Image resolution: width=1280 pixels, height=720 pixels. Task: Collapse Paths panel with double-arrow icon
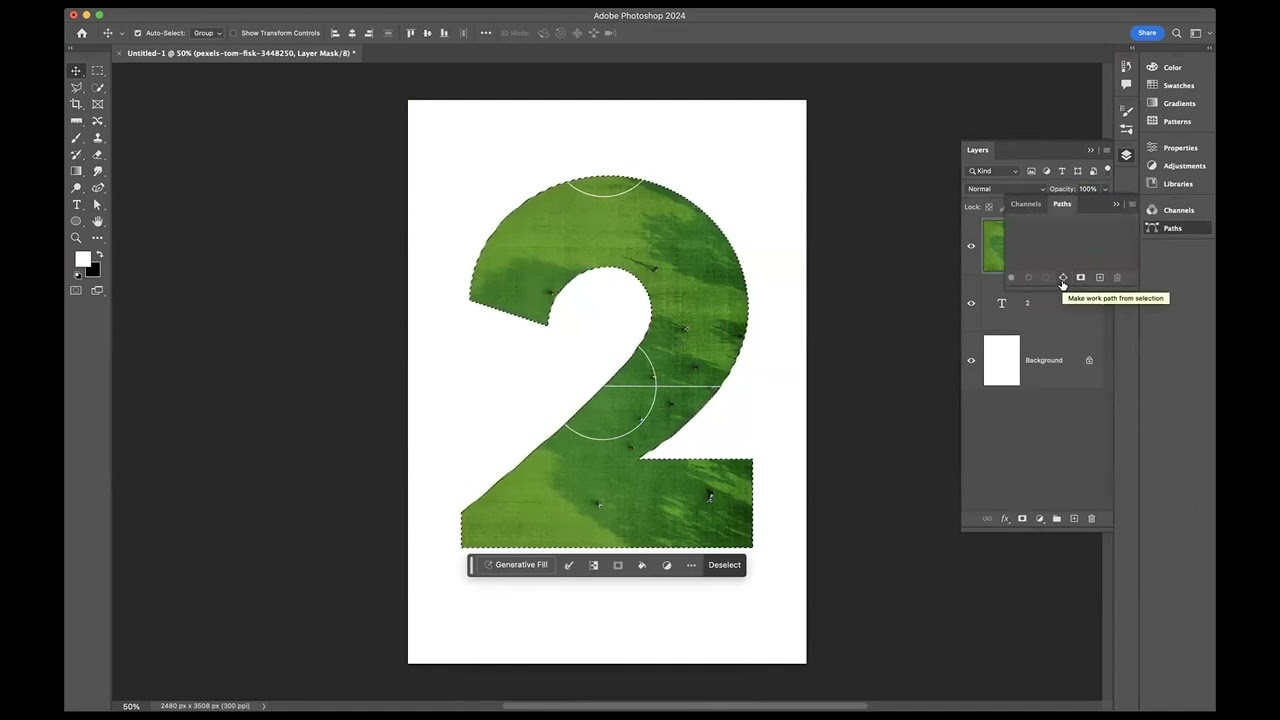(1117, 204)
